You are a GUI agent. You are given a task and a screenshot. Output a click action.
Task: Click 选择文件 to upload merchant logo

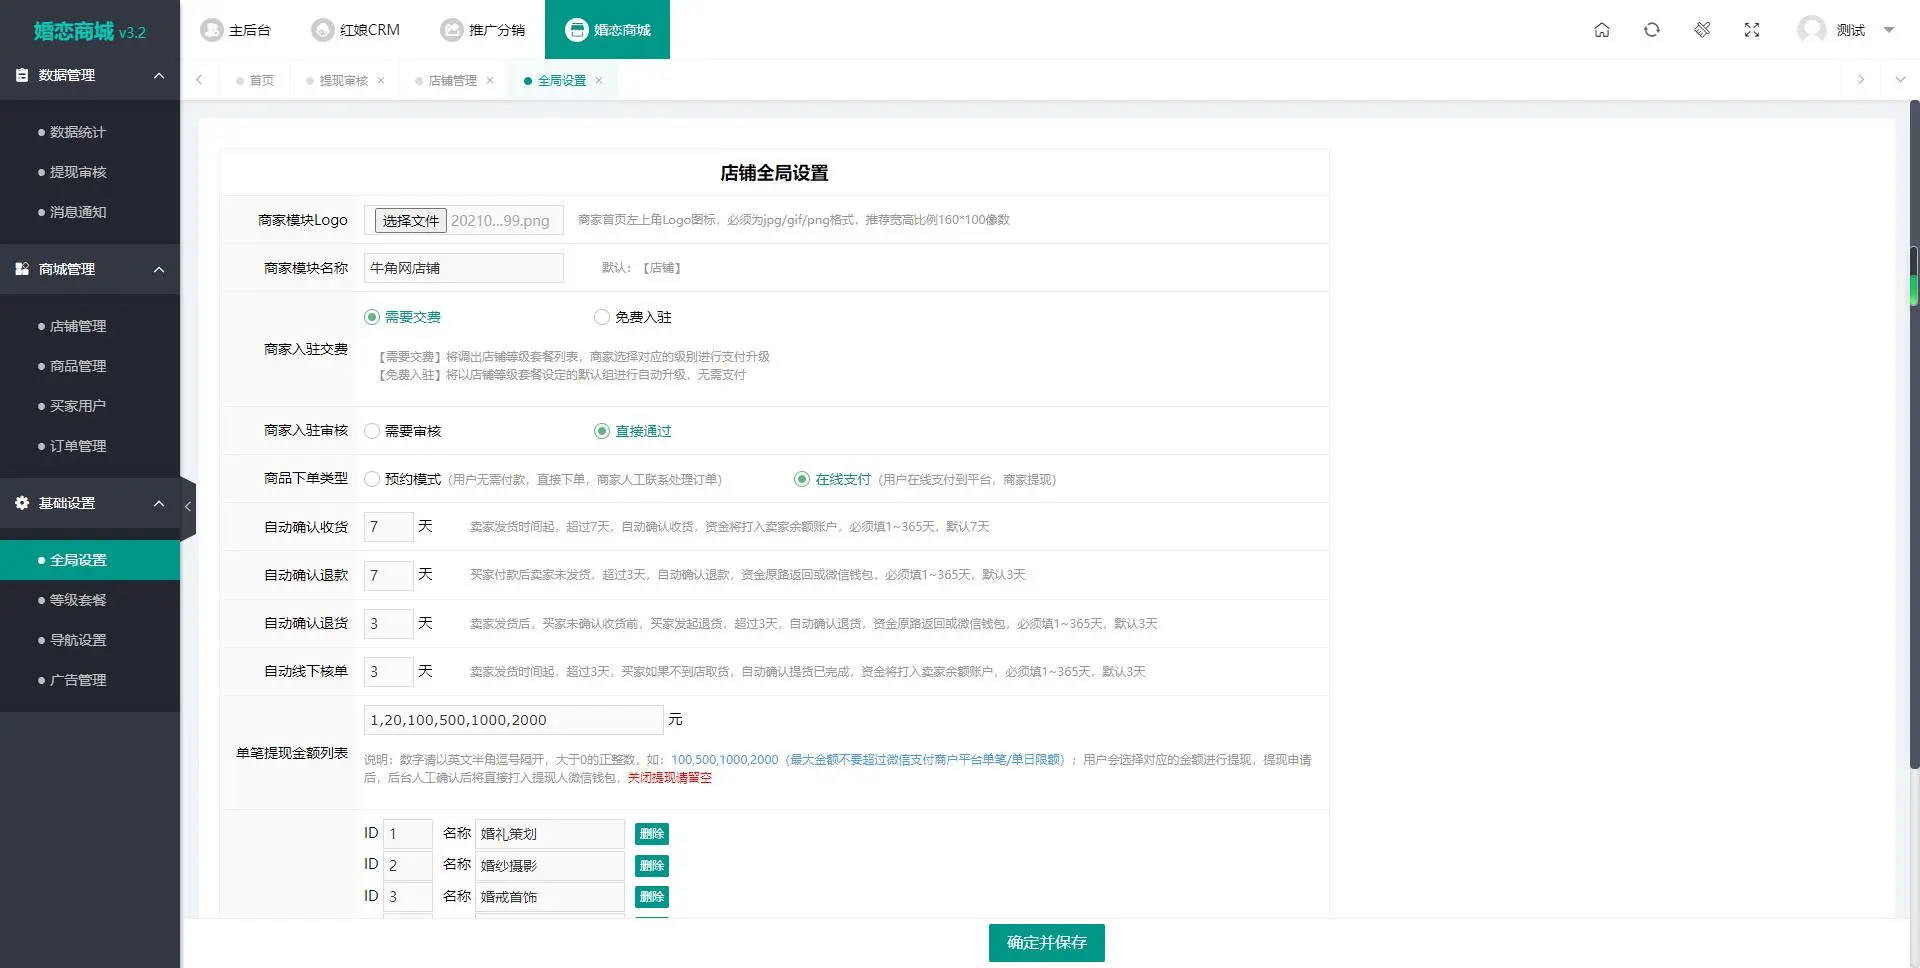click(x=409, y=219)
